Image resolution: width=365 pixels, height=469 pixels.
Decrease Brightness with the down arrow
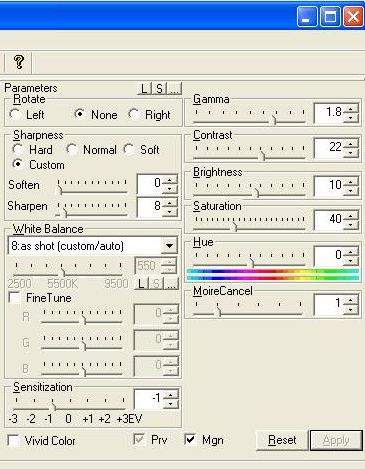click(x=351, y=190)
